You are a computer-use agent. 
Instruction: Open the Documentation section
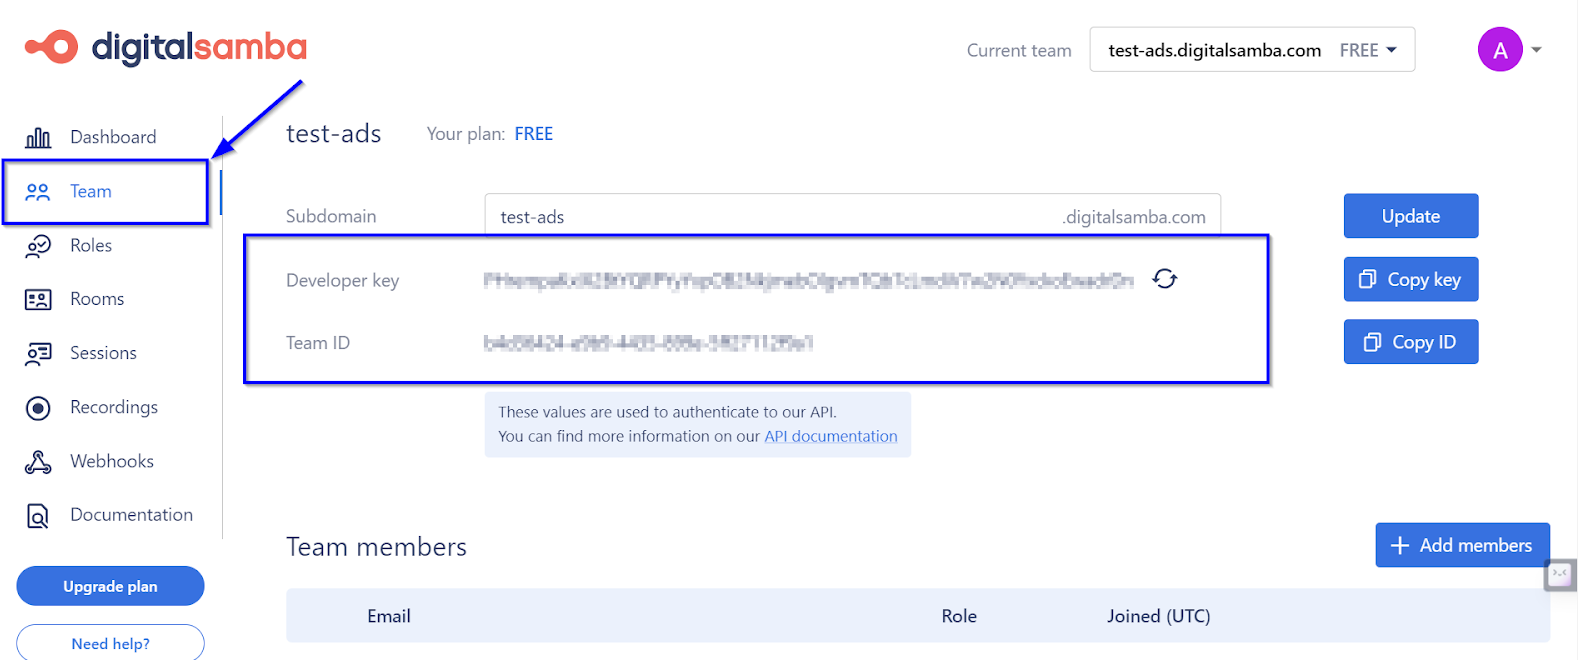tap(131, 514)
